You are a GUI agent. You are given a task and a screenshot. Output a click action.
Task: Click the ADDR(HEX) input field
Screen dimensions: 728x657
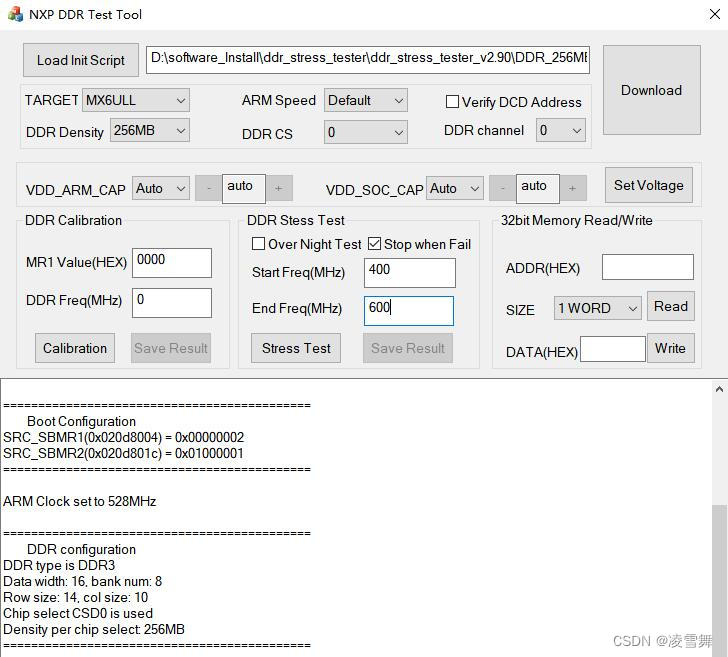(x=648, y=267)
